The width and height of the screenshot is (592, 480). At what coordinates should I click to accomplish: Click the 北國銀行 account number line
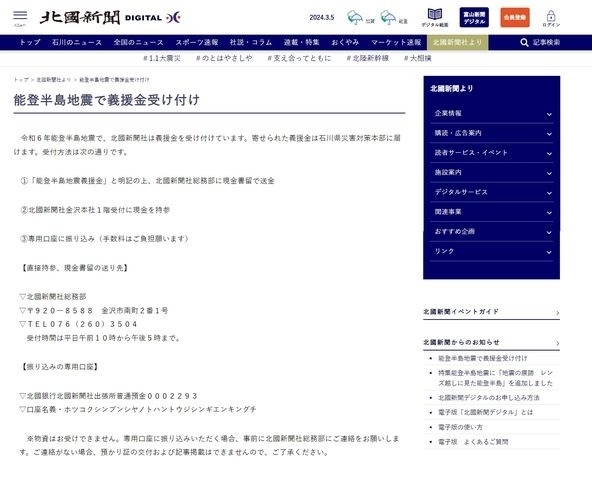point(108,396)
